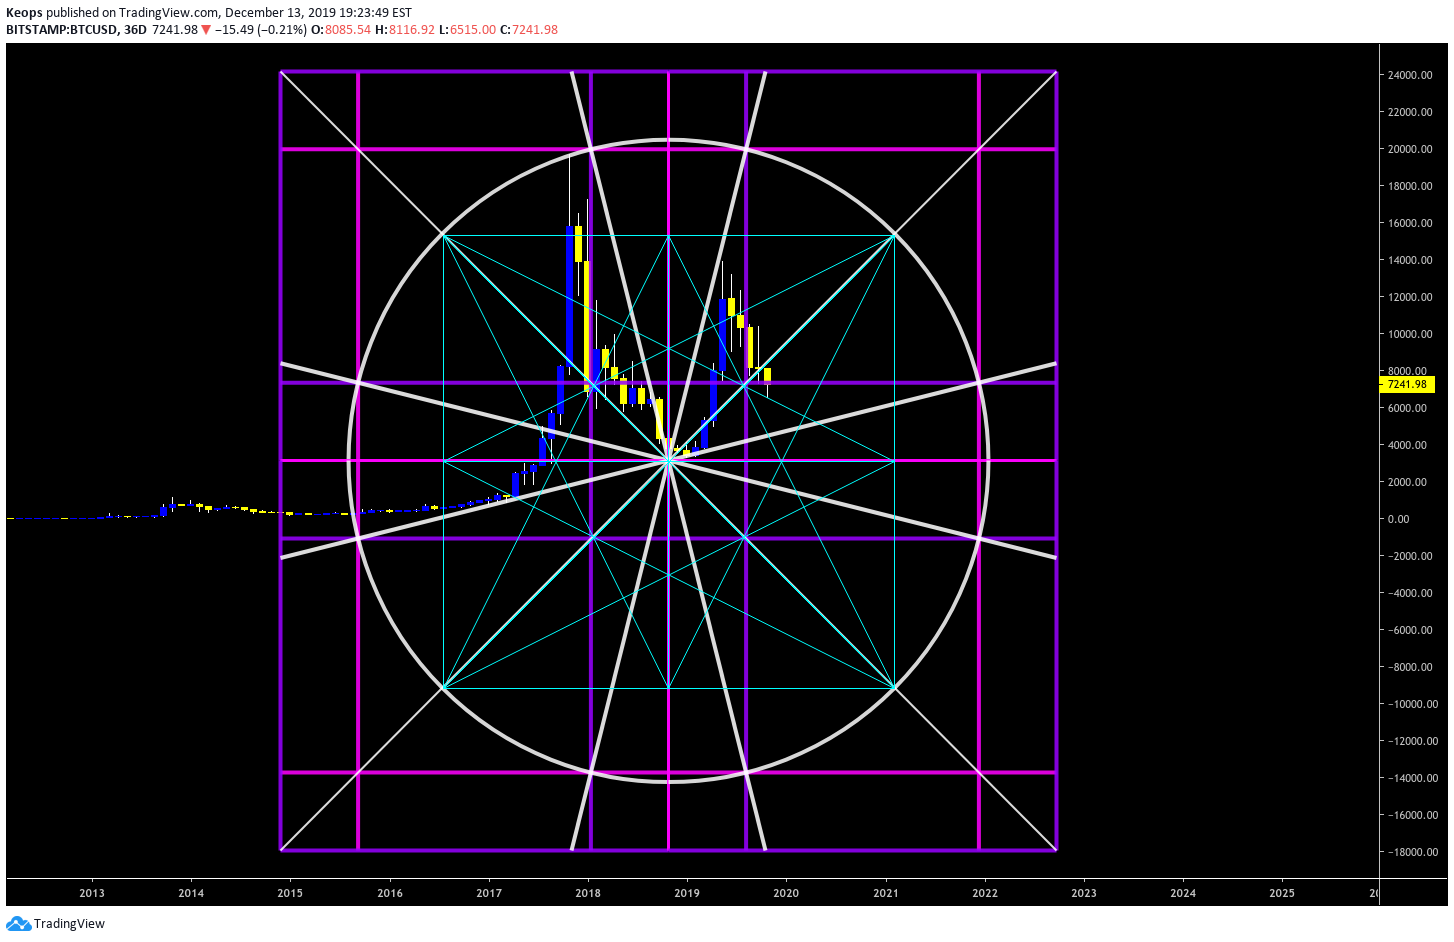Click the −8000.00 price axis label
This screenshot has width=1454, height=942.
tap(1409, 667)
